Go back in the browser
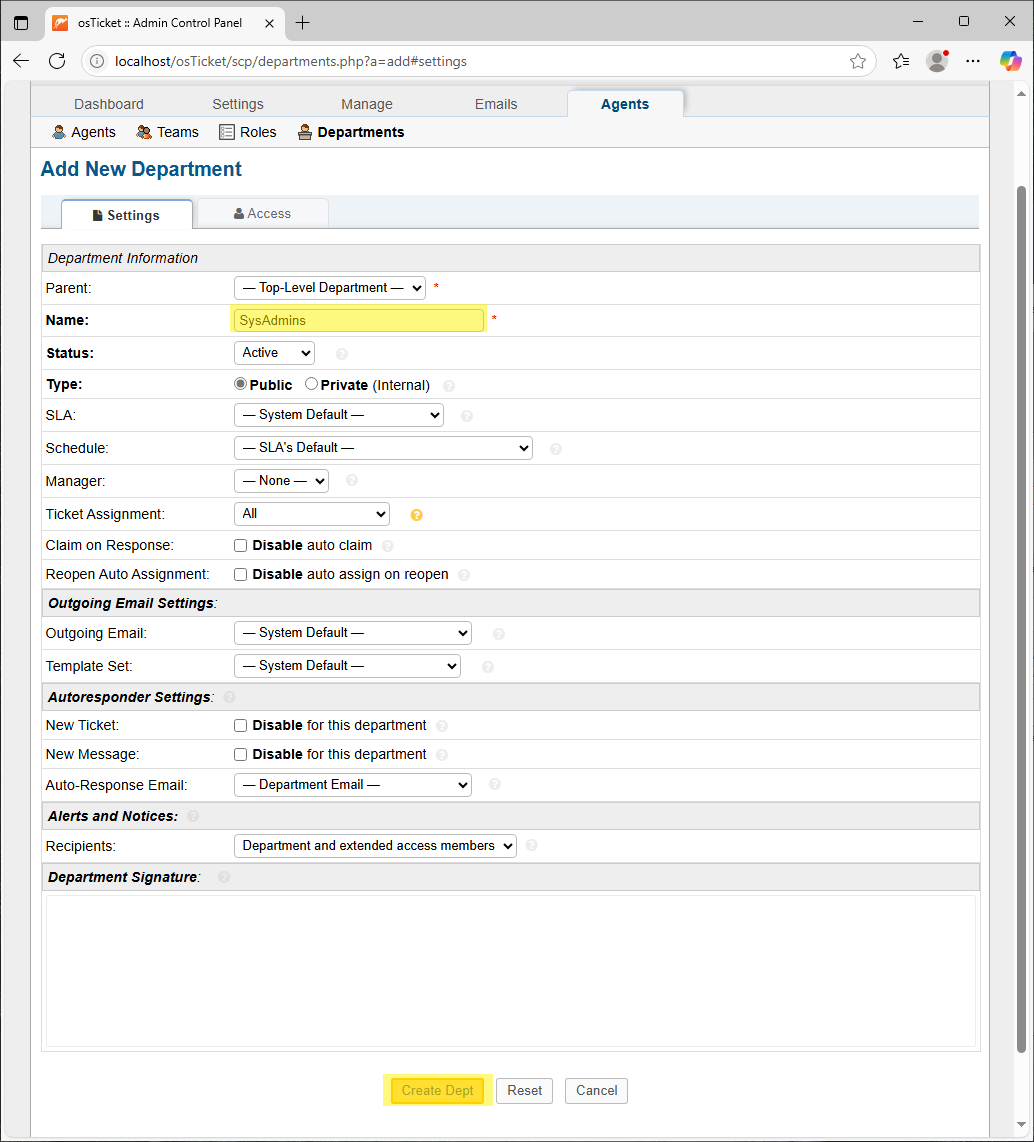This screenshot has width=1034, height=1142. 21,61
